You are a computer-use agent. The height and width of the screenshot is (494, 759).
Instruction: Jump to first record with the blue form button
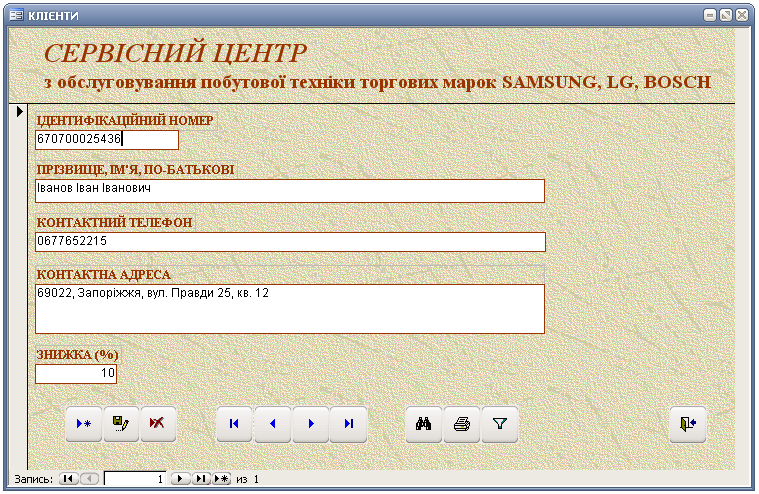tap(234, 424)
